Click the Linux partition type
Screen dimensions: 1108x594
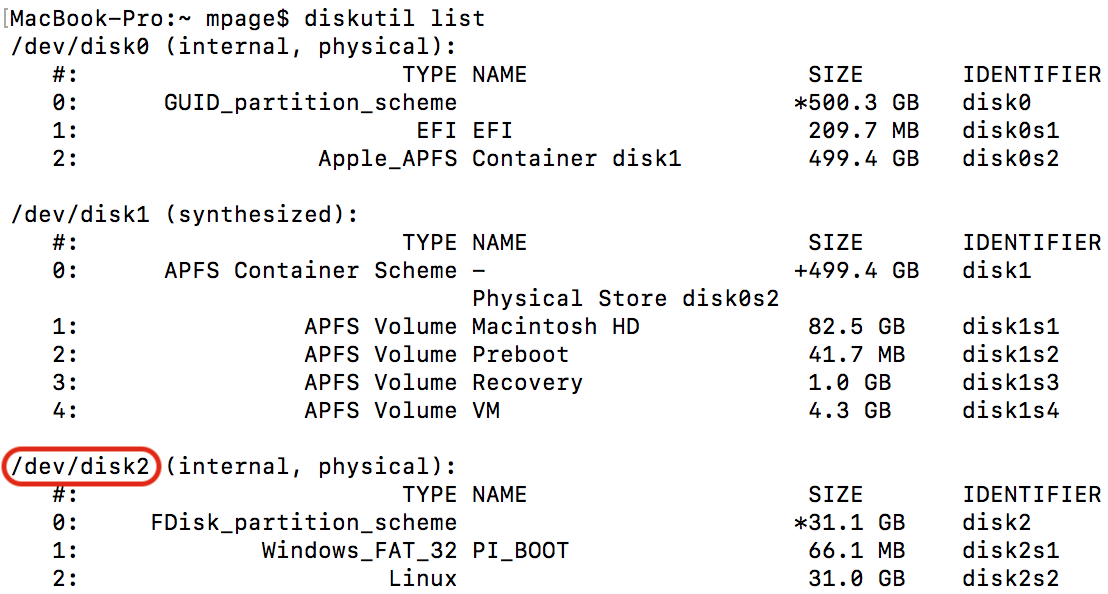click(422, 579)
